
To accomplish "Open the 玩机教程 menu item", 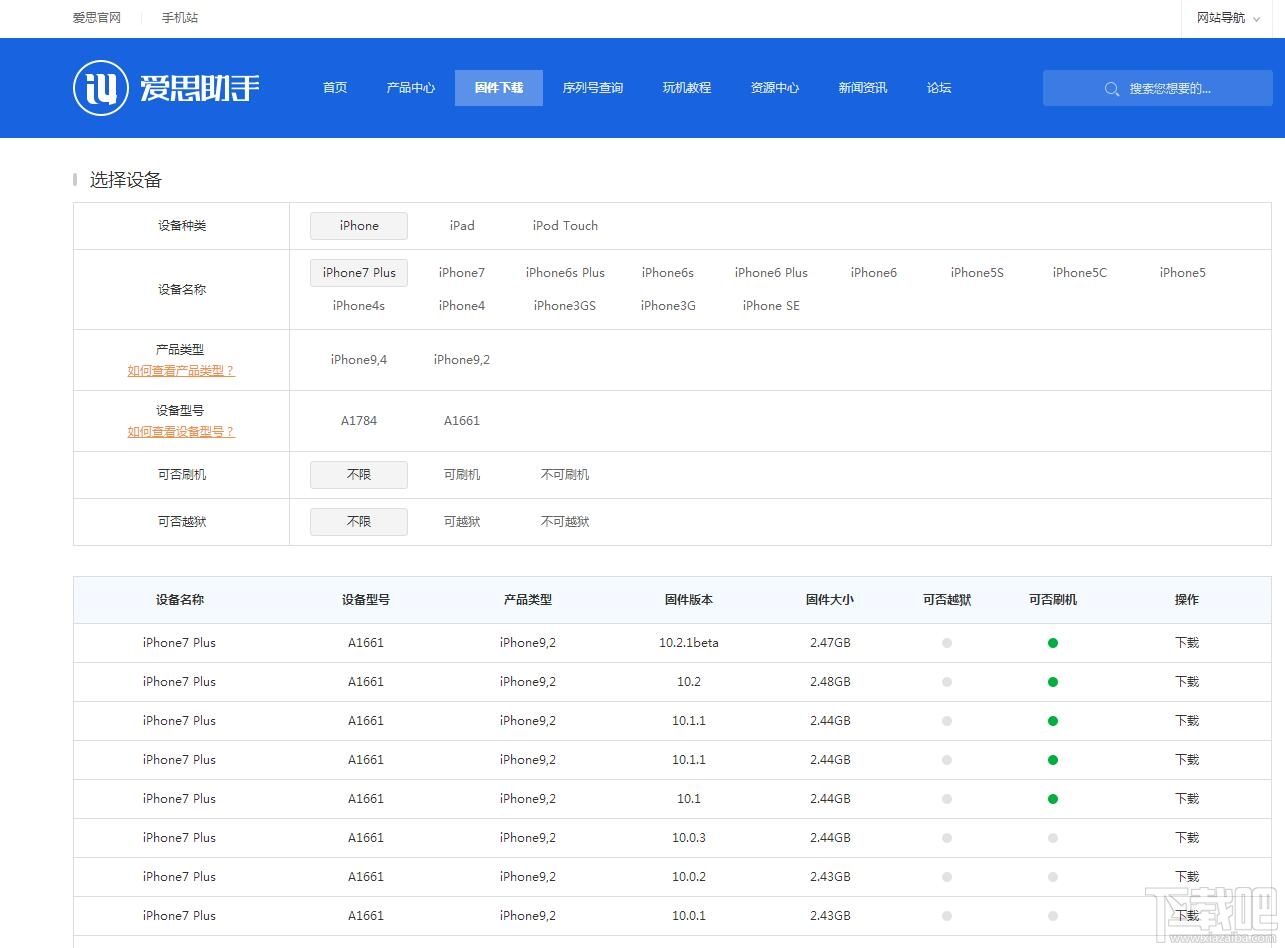I will click(687, 88).
